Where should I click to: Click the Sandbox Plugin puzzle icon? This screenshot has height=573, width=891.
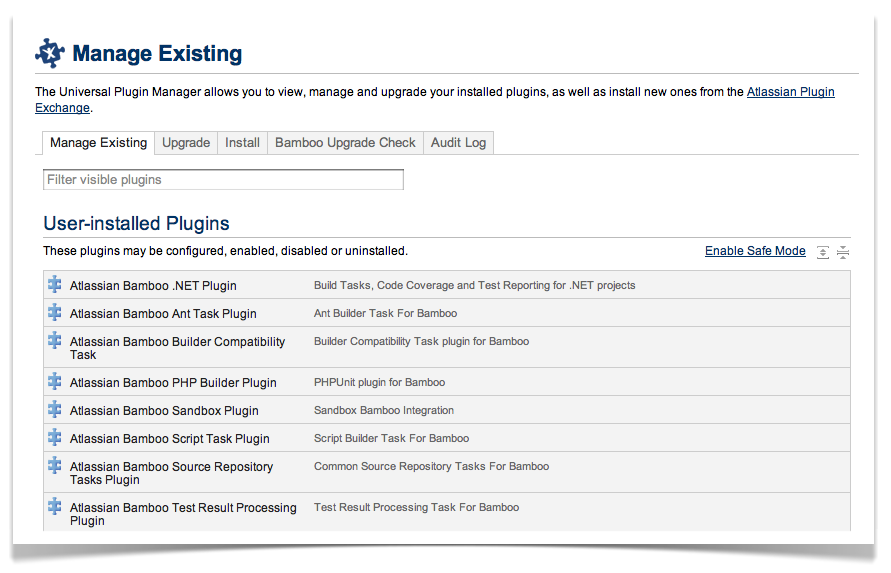tap(55, 409)
